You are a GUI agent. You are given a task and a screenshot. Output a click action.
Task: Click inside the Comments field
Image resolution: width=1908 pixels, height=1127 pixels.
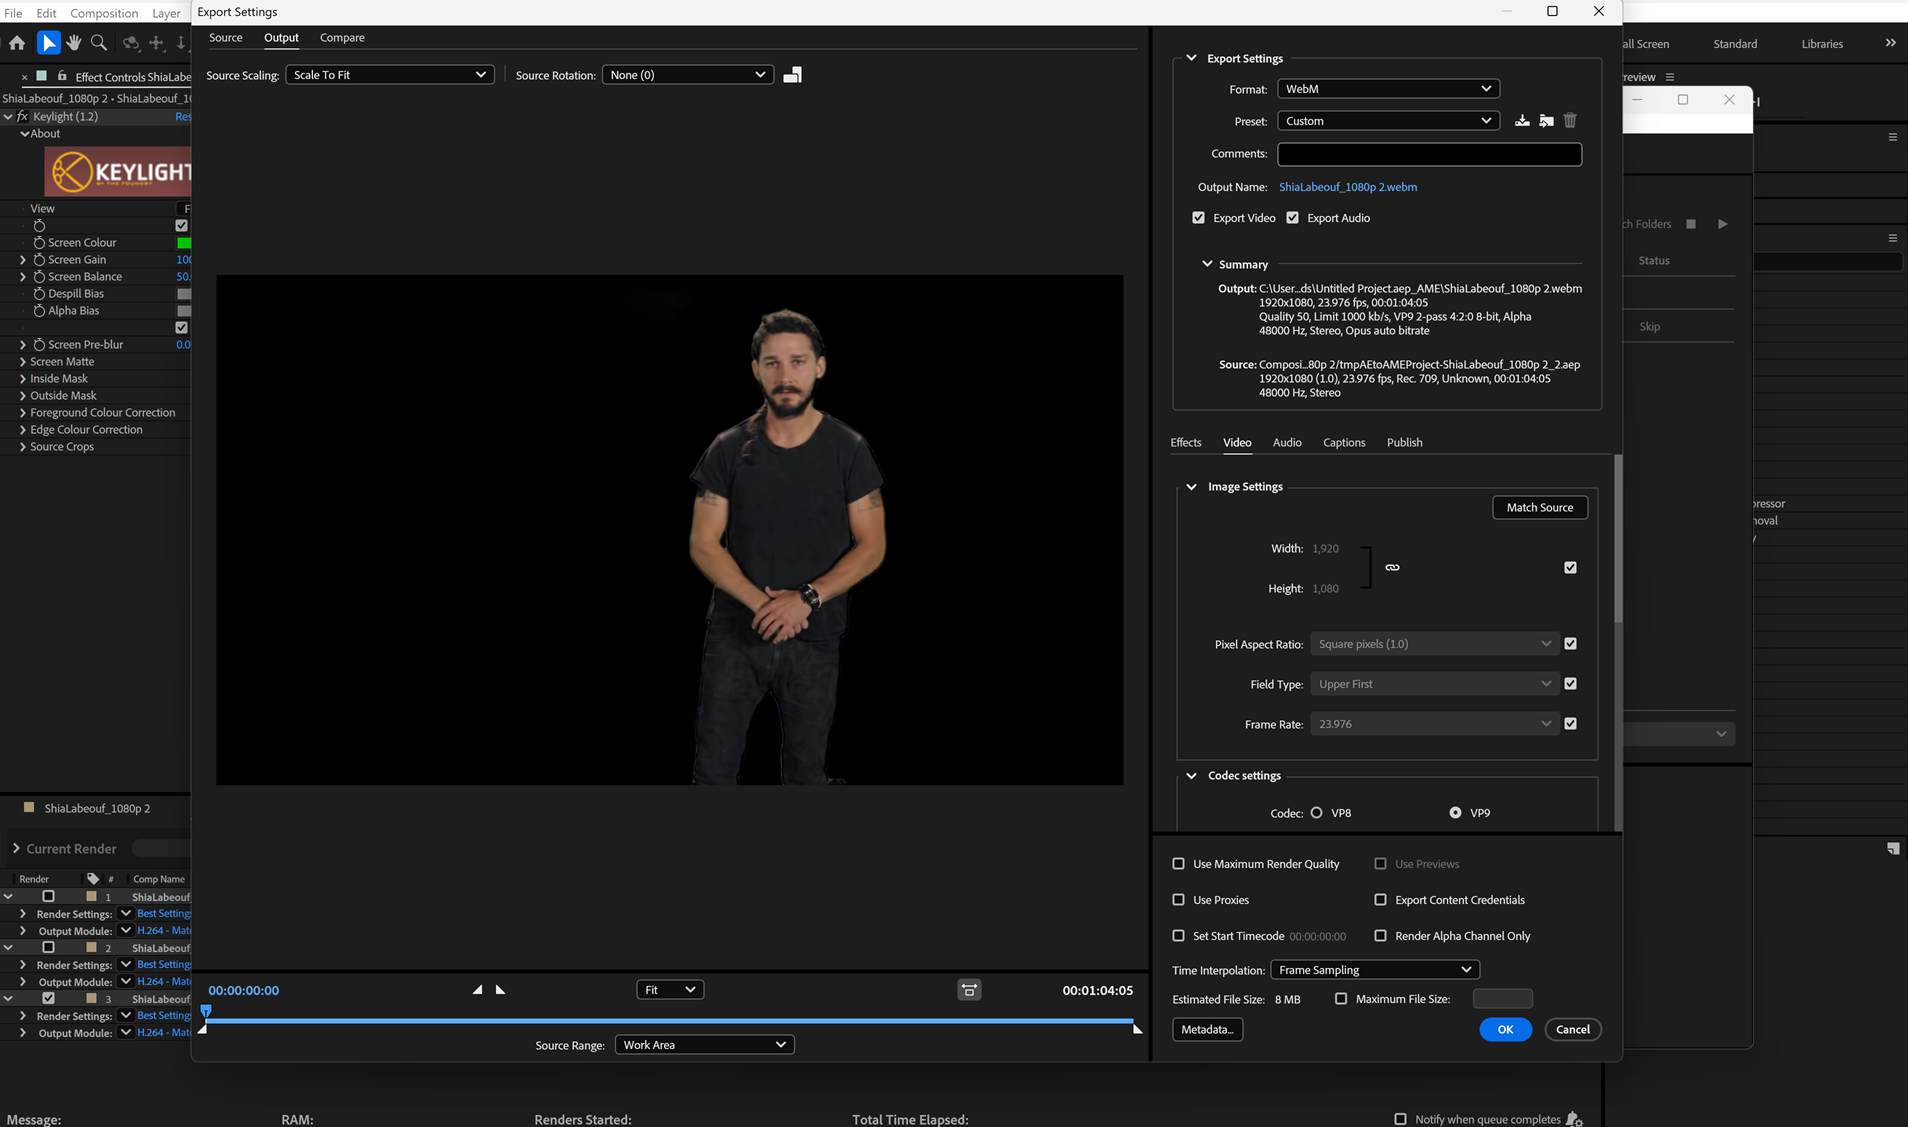[1429, 153]
